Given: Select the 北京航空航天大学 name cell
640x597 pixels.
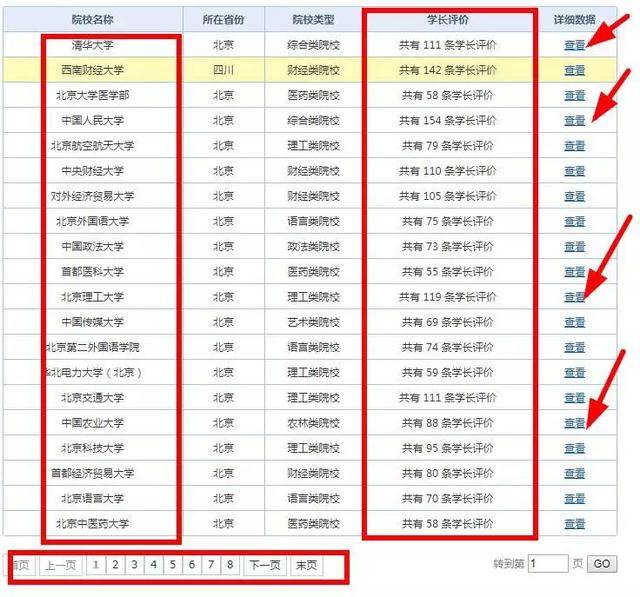Looking at the screenshot, I should click(x=93, y=146).
